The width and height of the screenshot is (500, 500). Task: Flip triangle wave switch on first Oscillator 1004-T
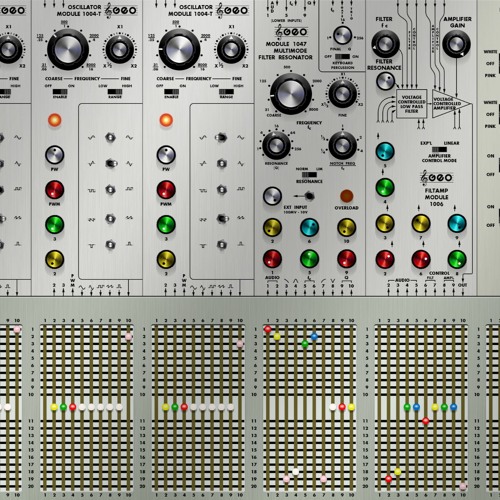click(110, 163)
